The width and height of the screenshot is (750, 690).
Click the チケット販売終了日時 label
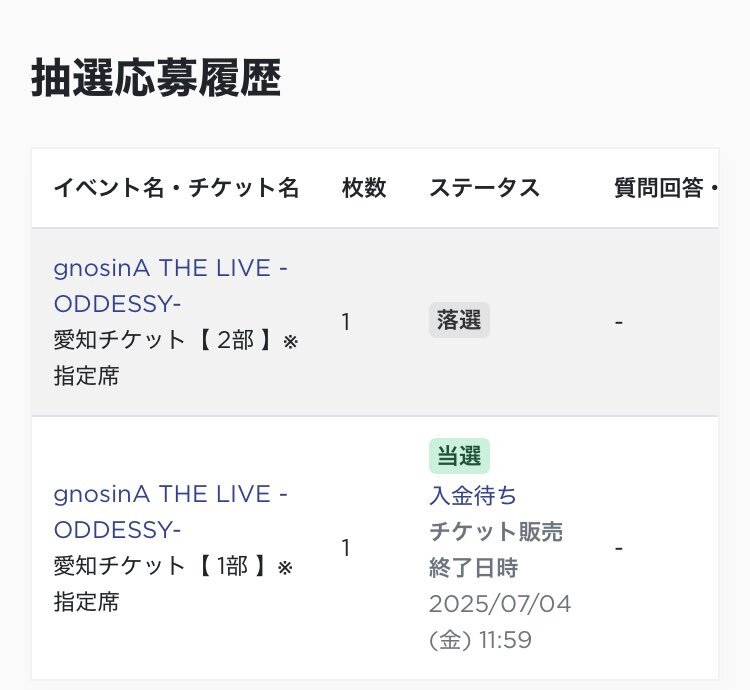496,550
